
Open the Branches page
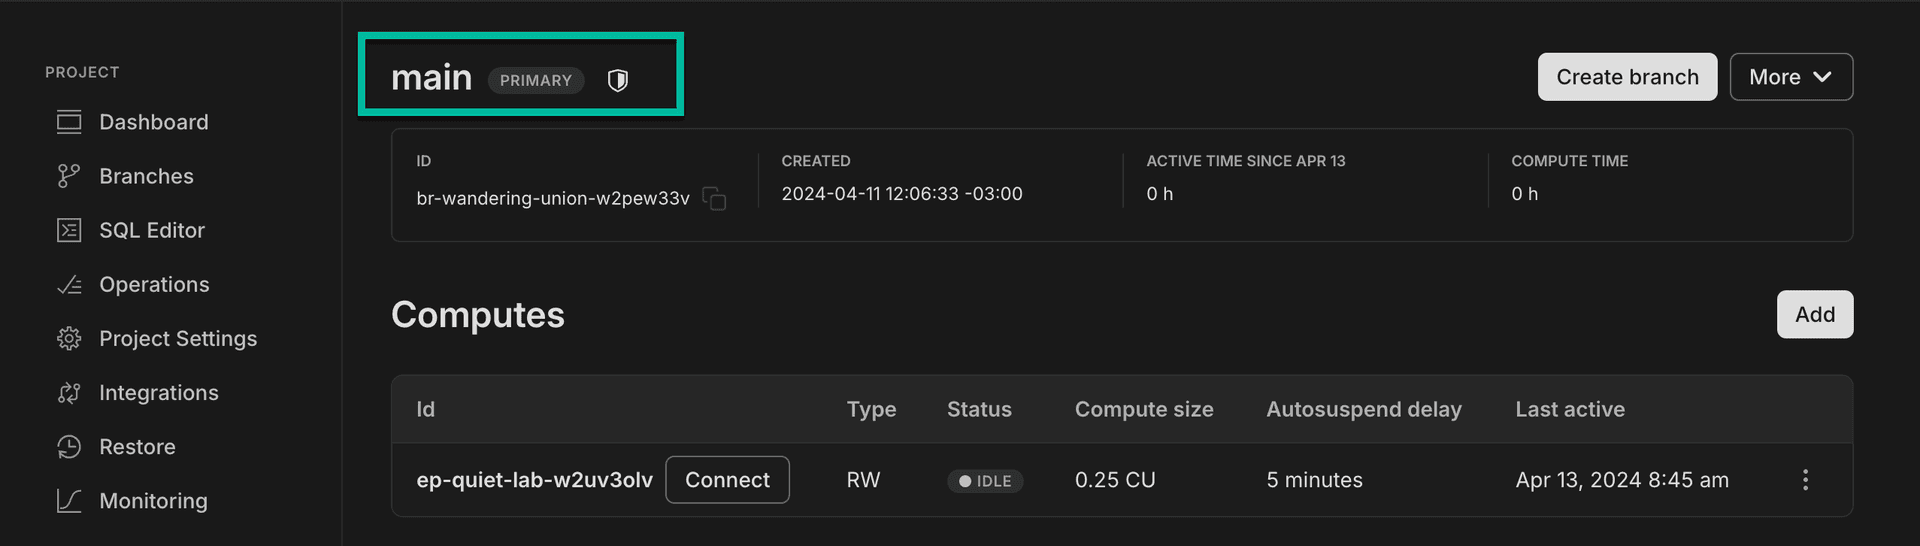click(146, 176)
